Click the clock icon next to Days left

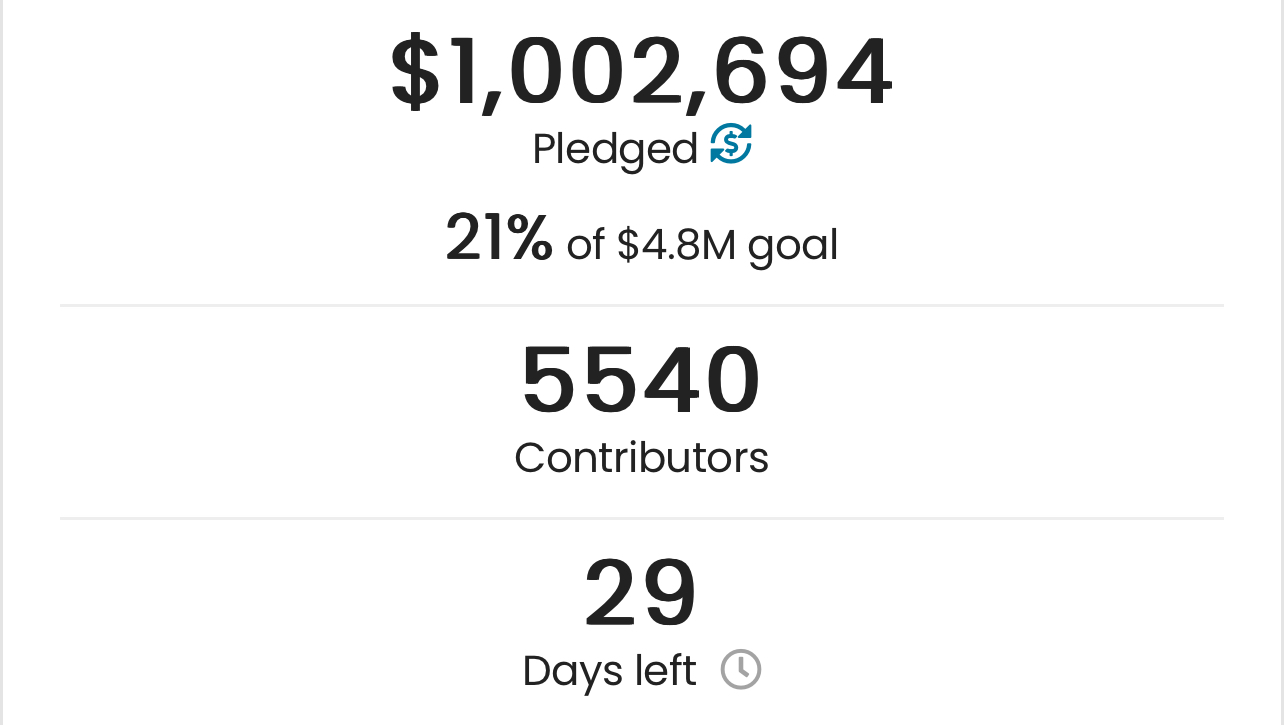[741, 670]
